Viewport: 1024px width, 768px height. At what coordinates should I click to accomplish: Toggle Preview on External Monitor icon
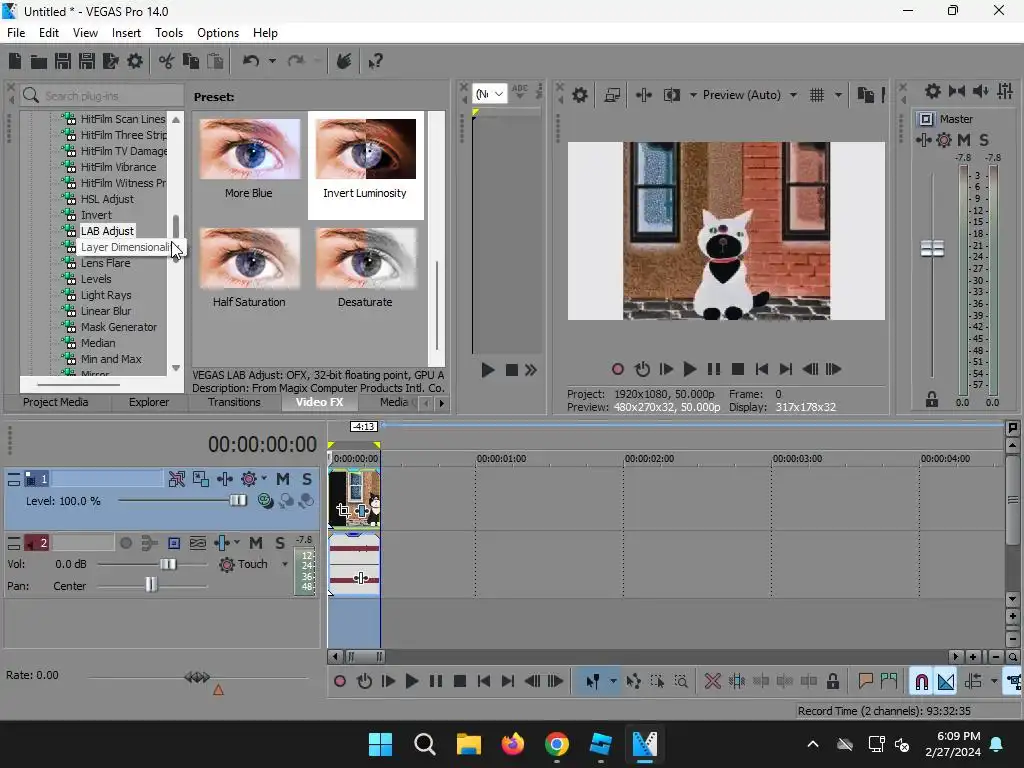[612, 95]
